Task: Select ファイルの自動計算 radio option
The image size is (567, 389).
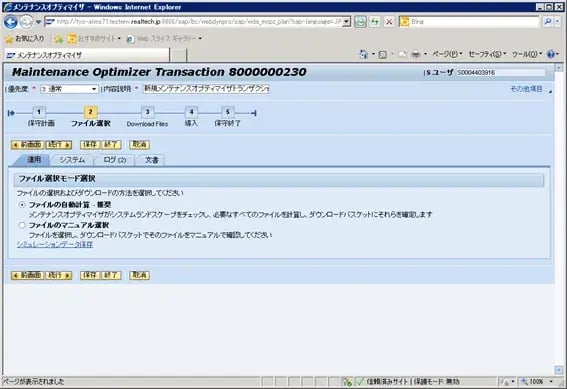Action: pos(22,205)
